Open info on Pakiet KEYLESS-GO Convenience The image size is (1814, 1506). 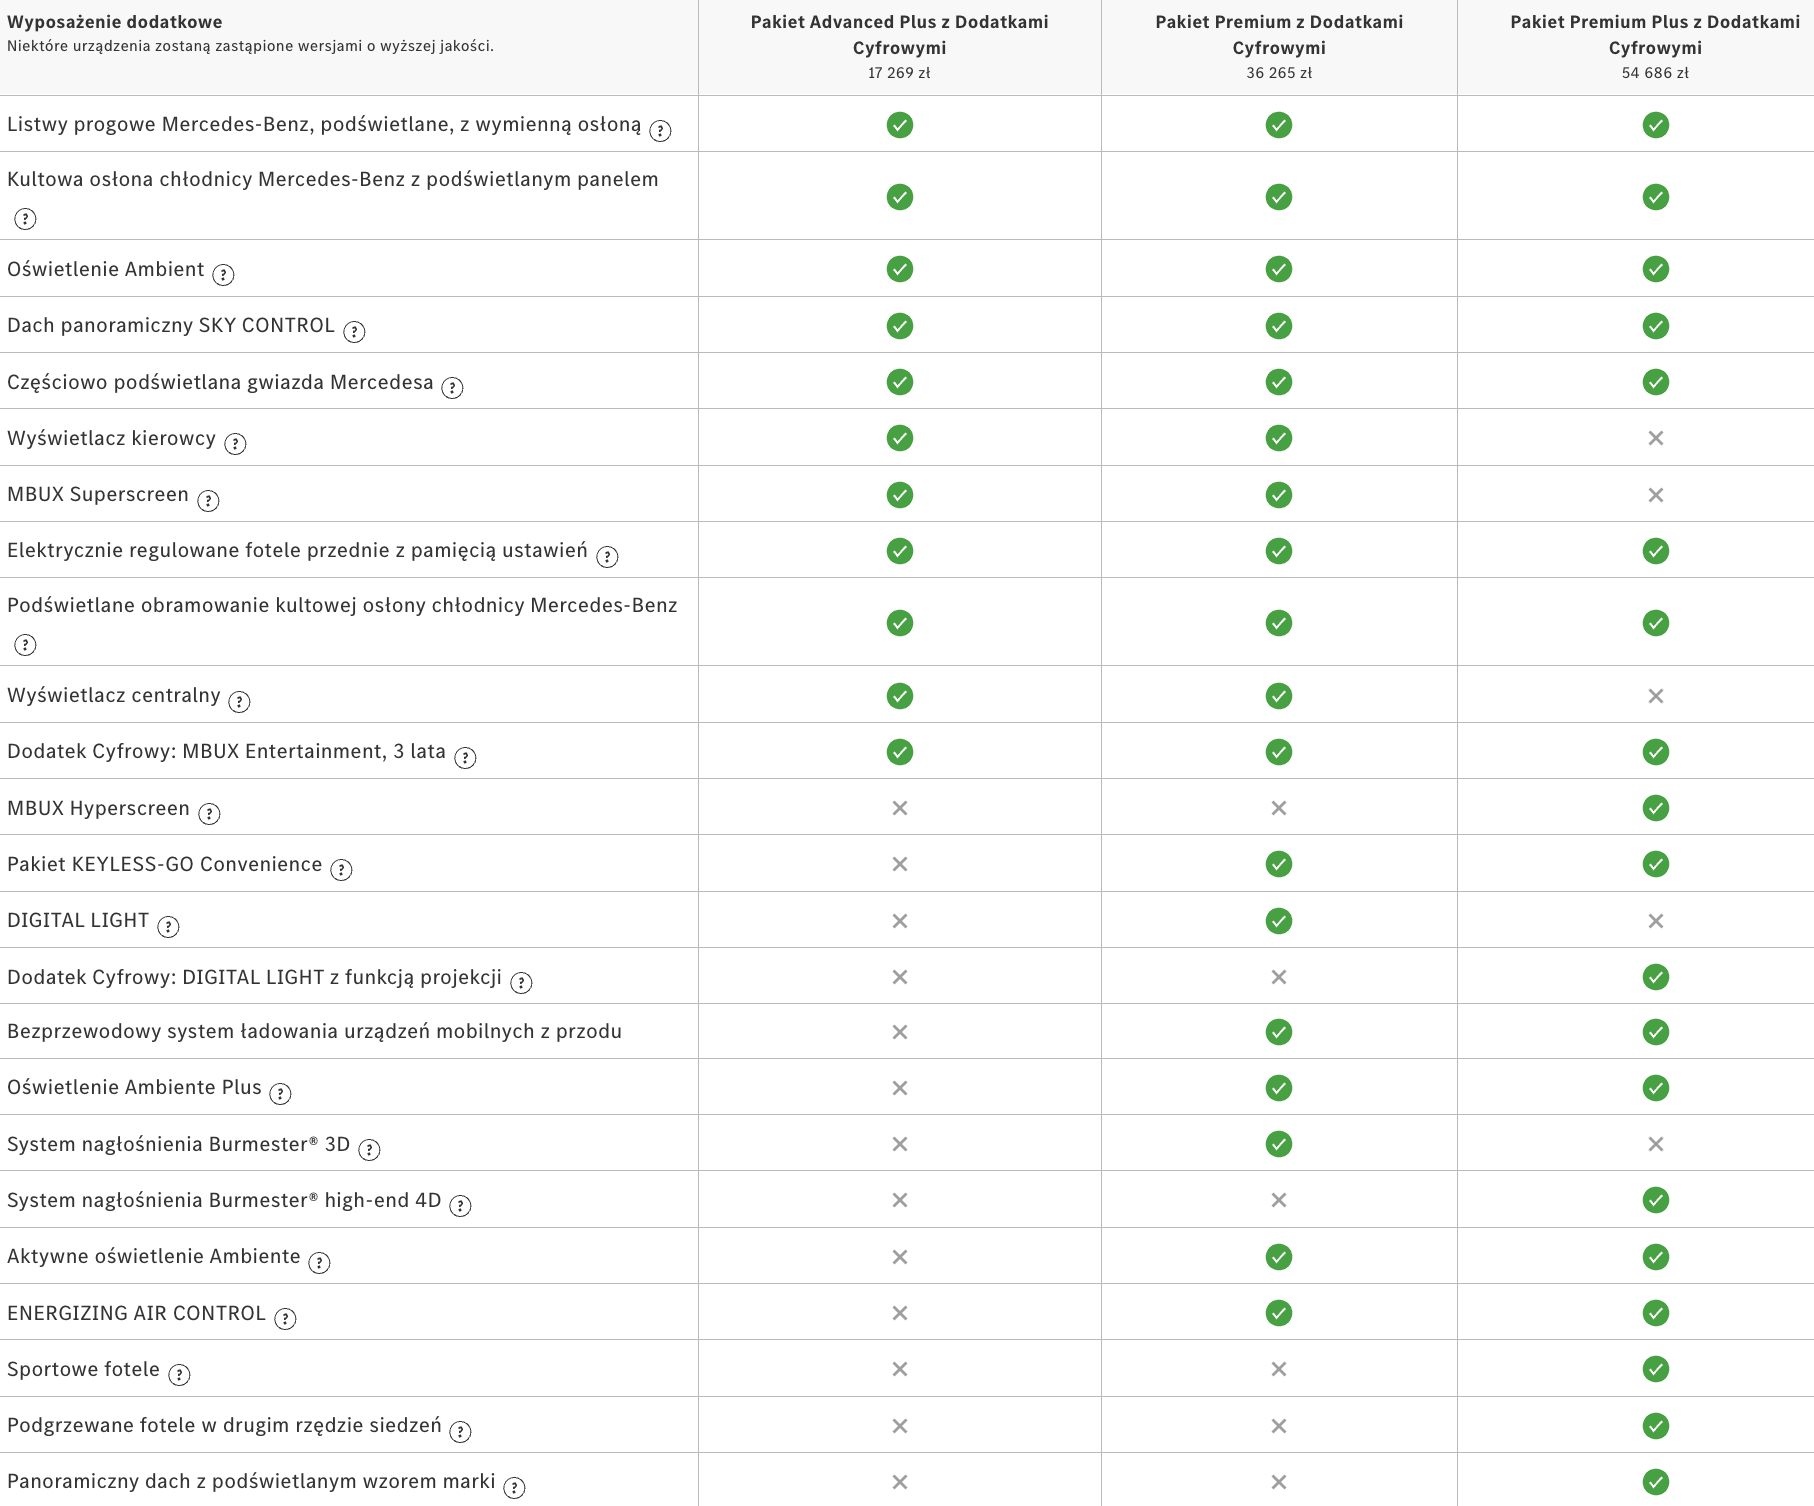coord(342,870)
